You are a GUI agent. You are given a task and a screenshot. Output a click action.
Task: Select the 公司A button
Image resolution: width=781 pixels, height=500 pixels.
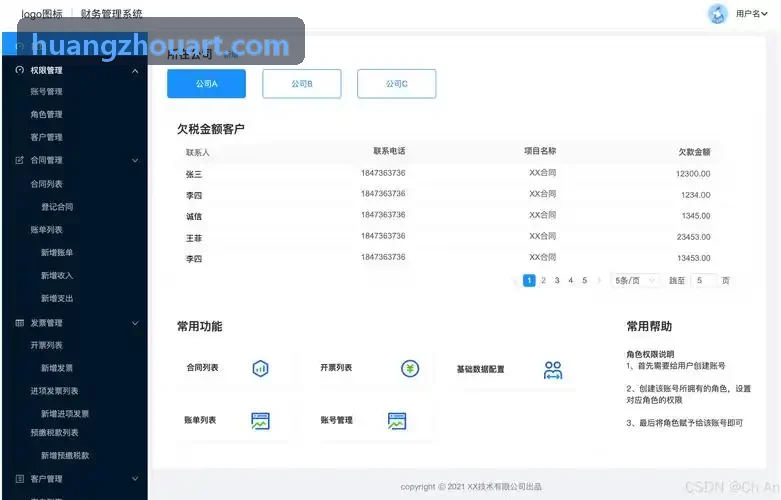[206, 84]
